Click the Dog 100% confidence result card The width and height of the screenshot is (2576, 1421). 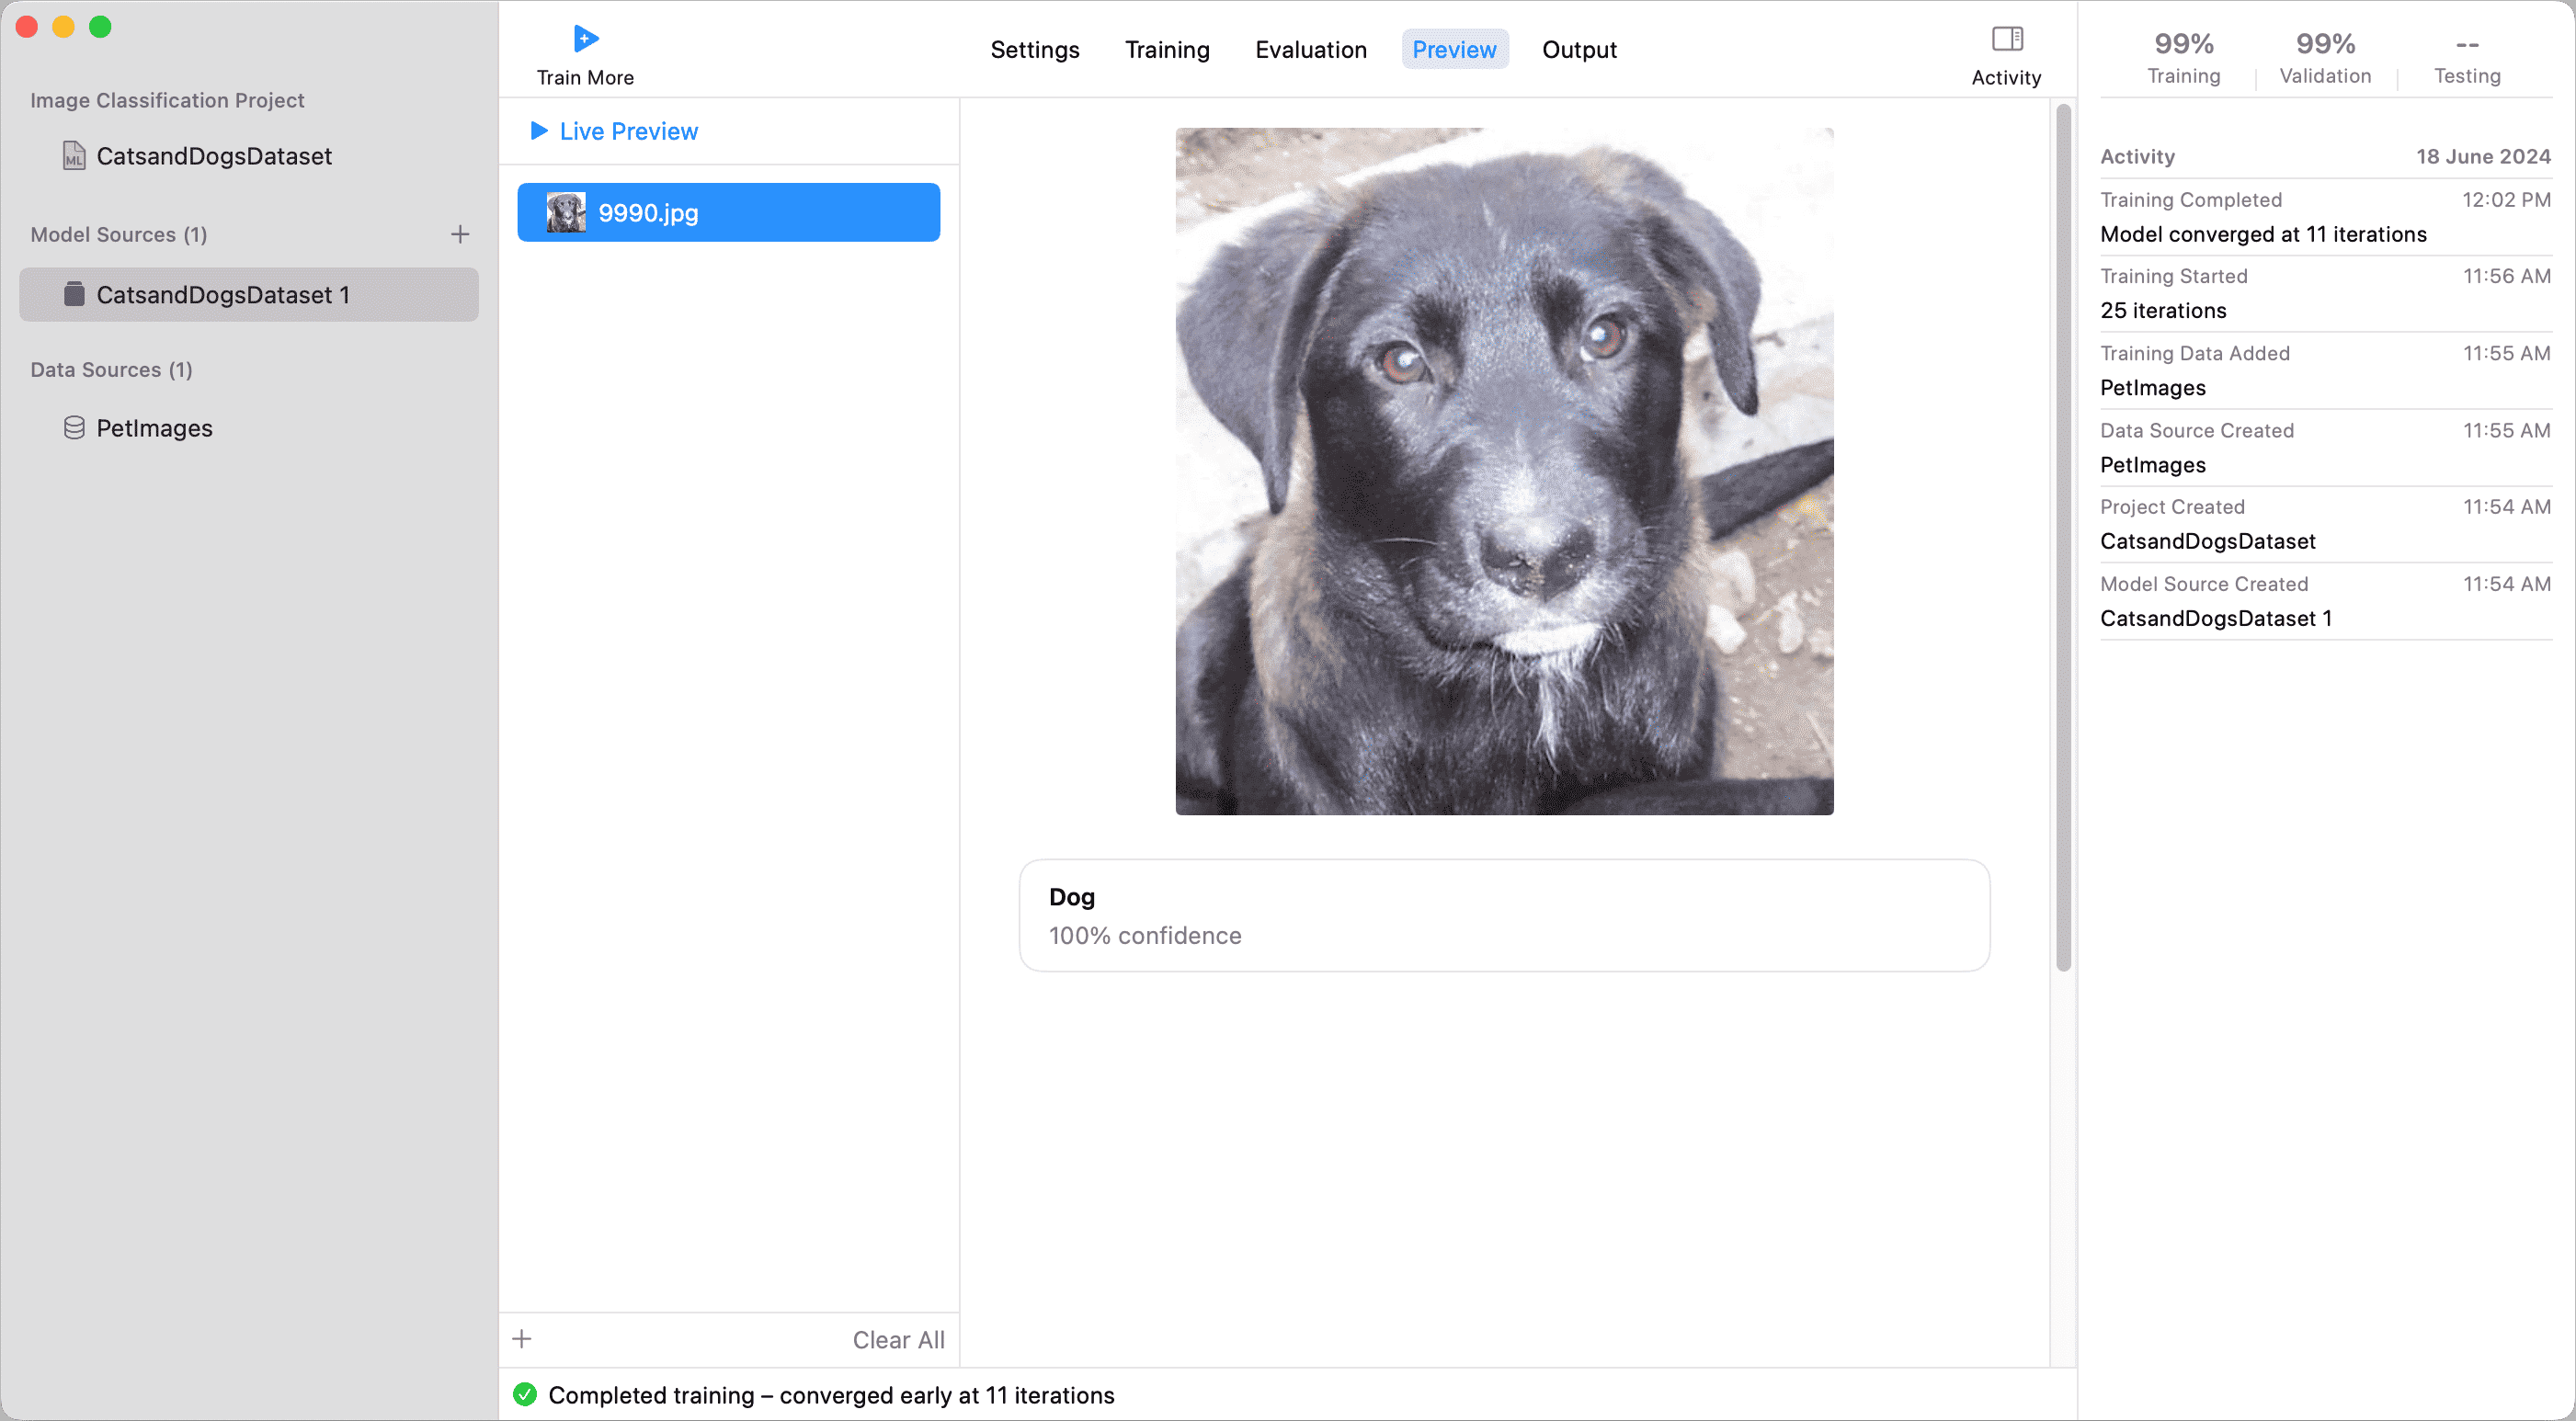(x=1503, y=915)
